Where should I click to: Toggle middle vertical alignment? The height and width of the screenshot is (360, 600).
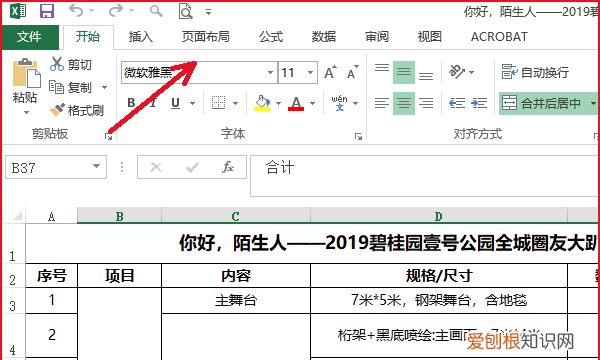pos(404,72)
